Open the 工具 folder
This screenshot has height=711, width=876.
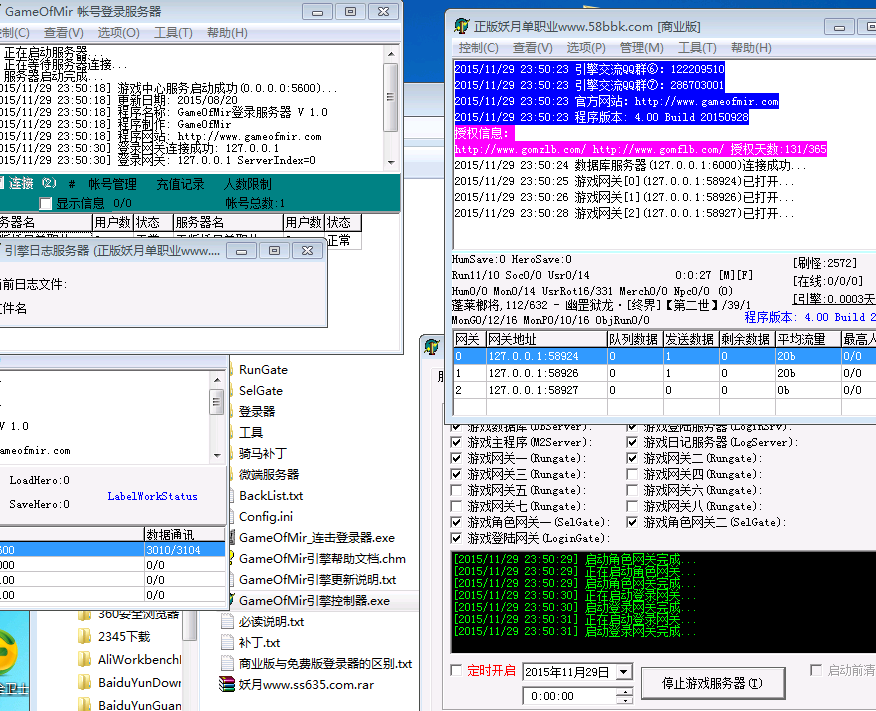(x=251, y=432)
